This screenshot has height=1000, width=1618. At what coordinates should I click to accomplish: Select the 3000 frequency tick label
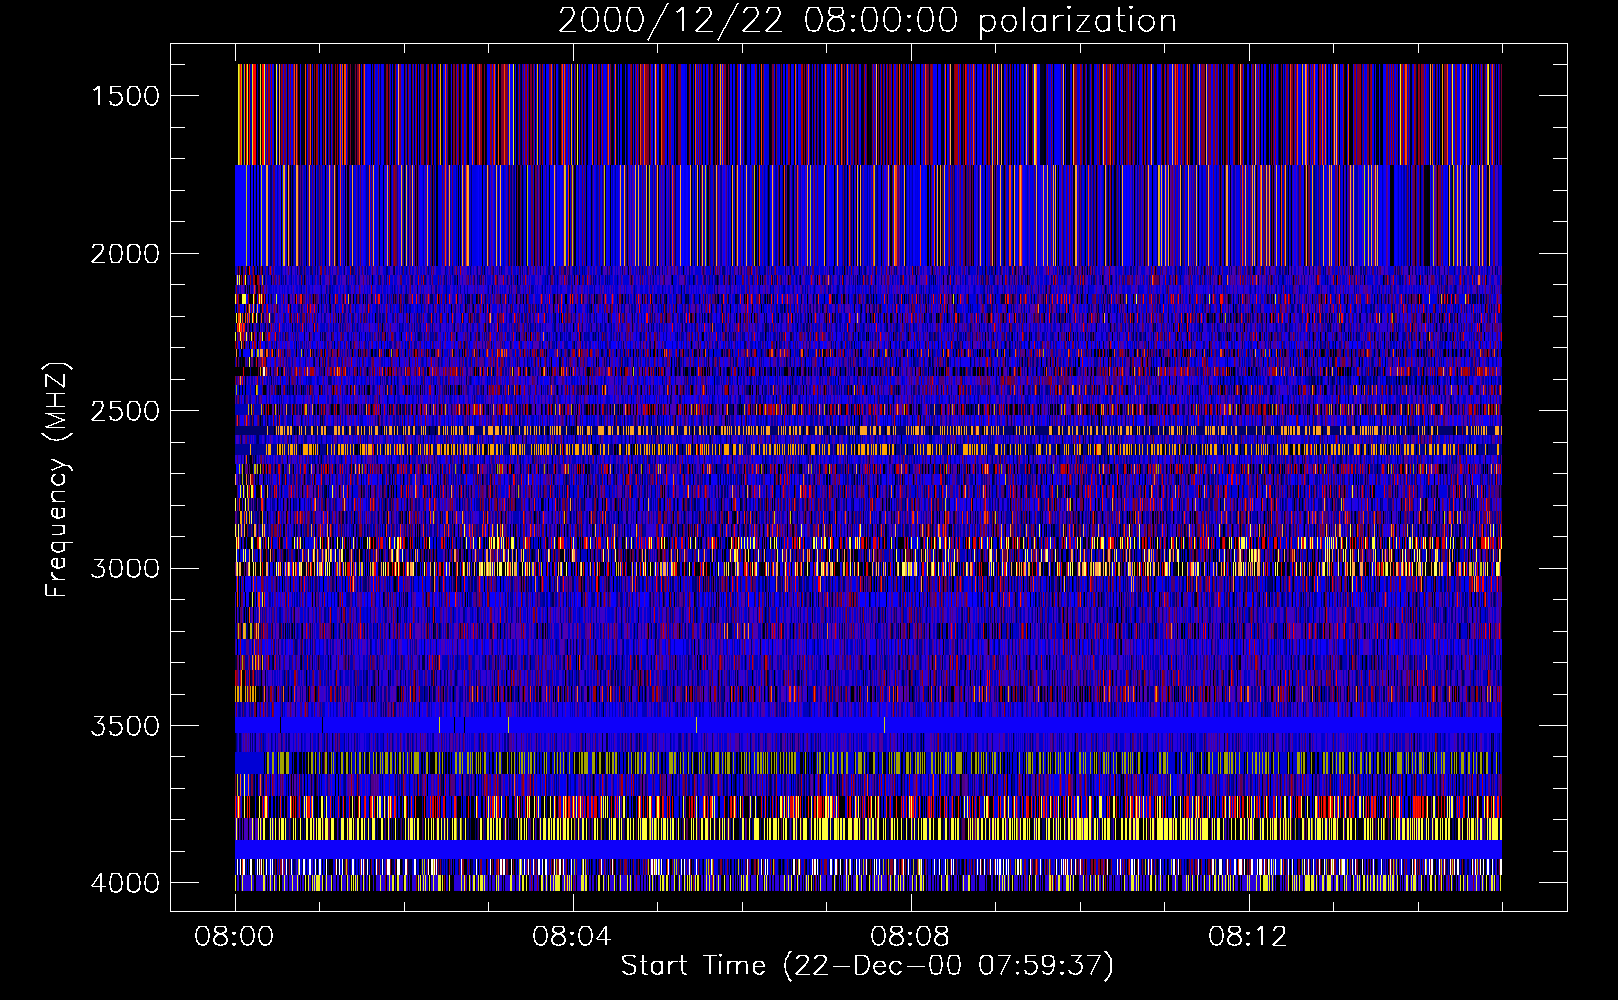point(125,569)
